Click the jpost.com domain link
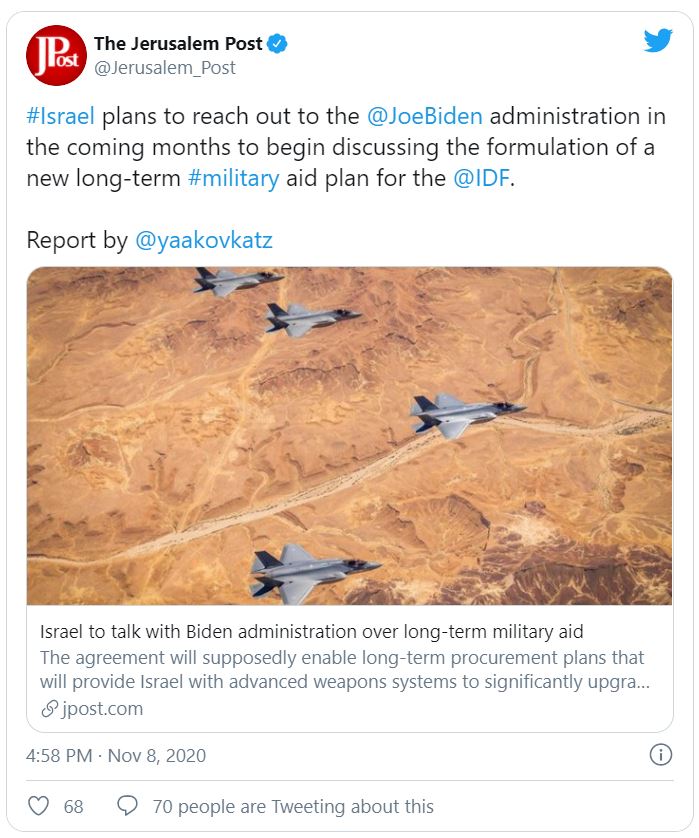 click(x=100, y=709)
